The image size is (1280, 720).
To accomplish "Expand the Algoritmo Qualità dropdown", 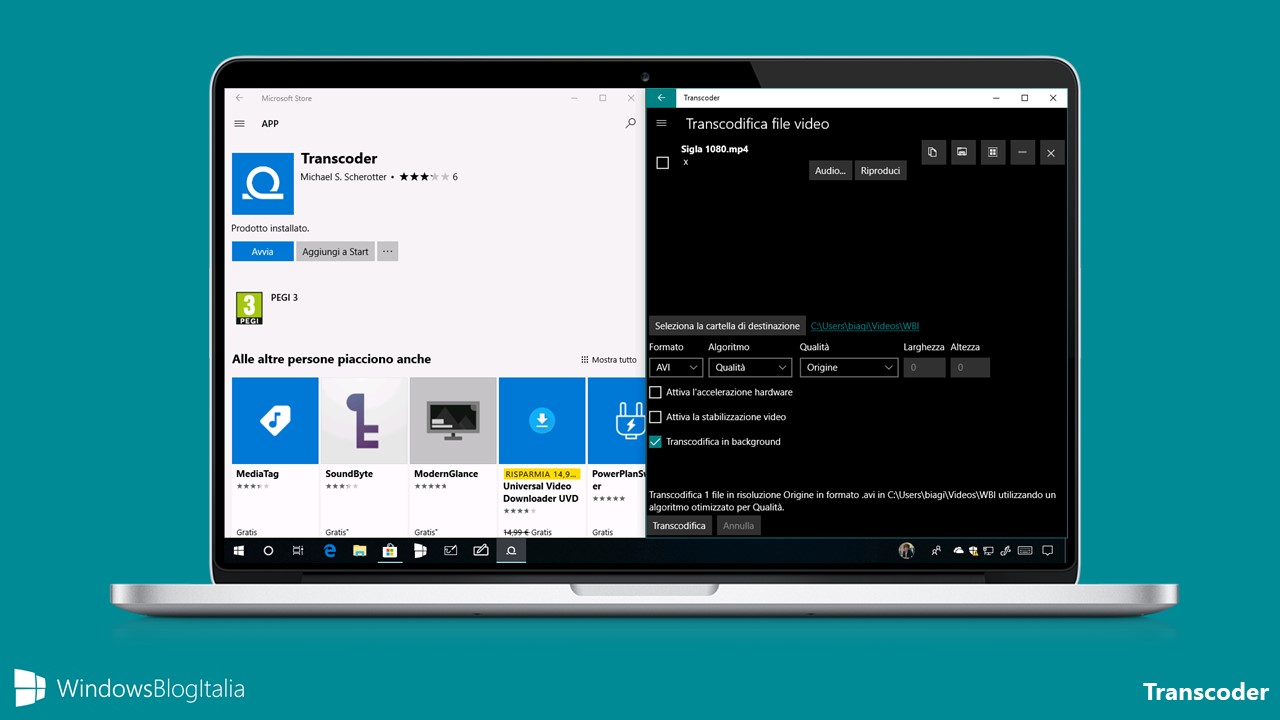I will click(x=750, y=367).
